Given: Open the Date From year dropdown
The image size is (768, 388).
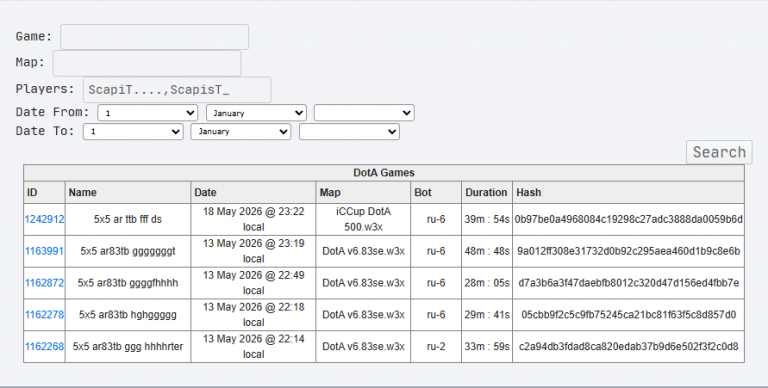Looking at the screenshot, I should click(x=364, y=113).
